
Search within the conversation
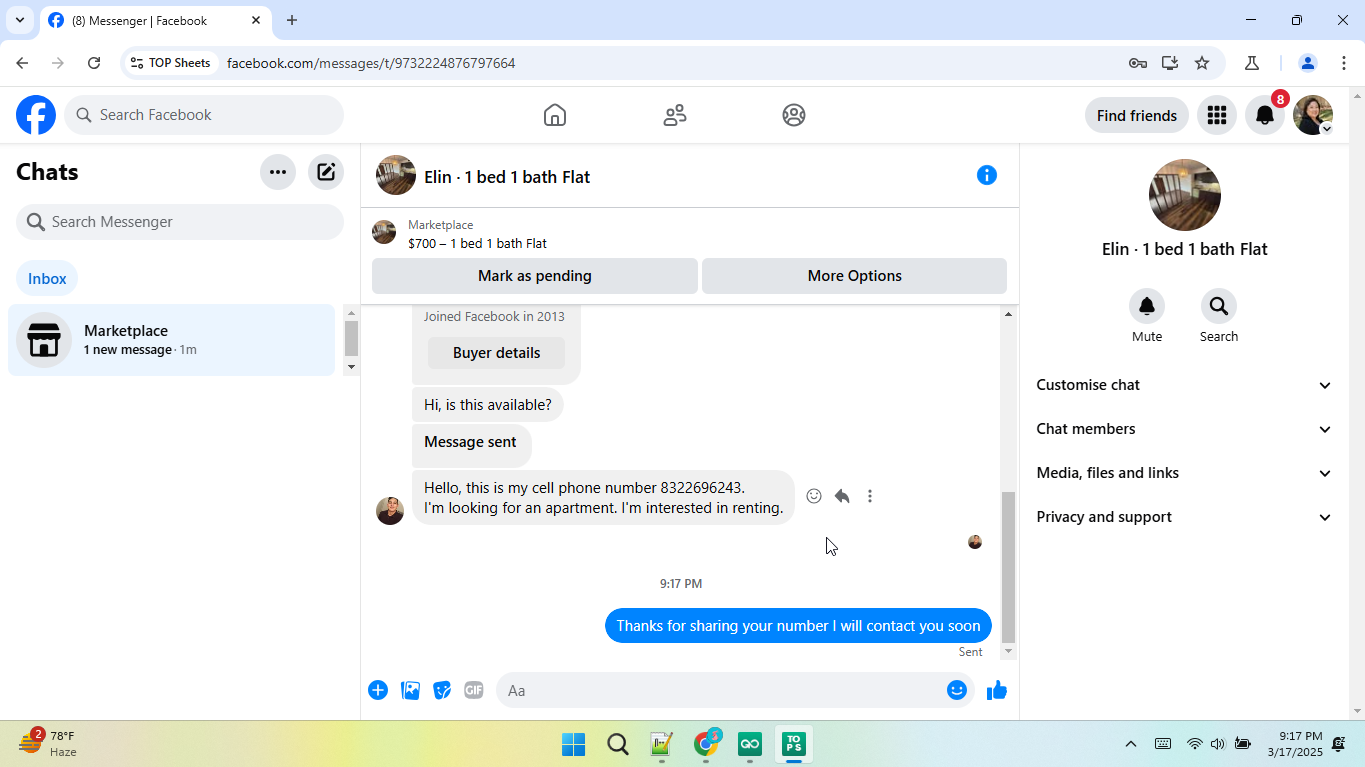point(1219,306)
